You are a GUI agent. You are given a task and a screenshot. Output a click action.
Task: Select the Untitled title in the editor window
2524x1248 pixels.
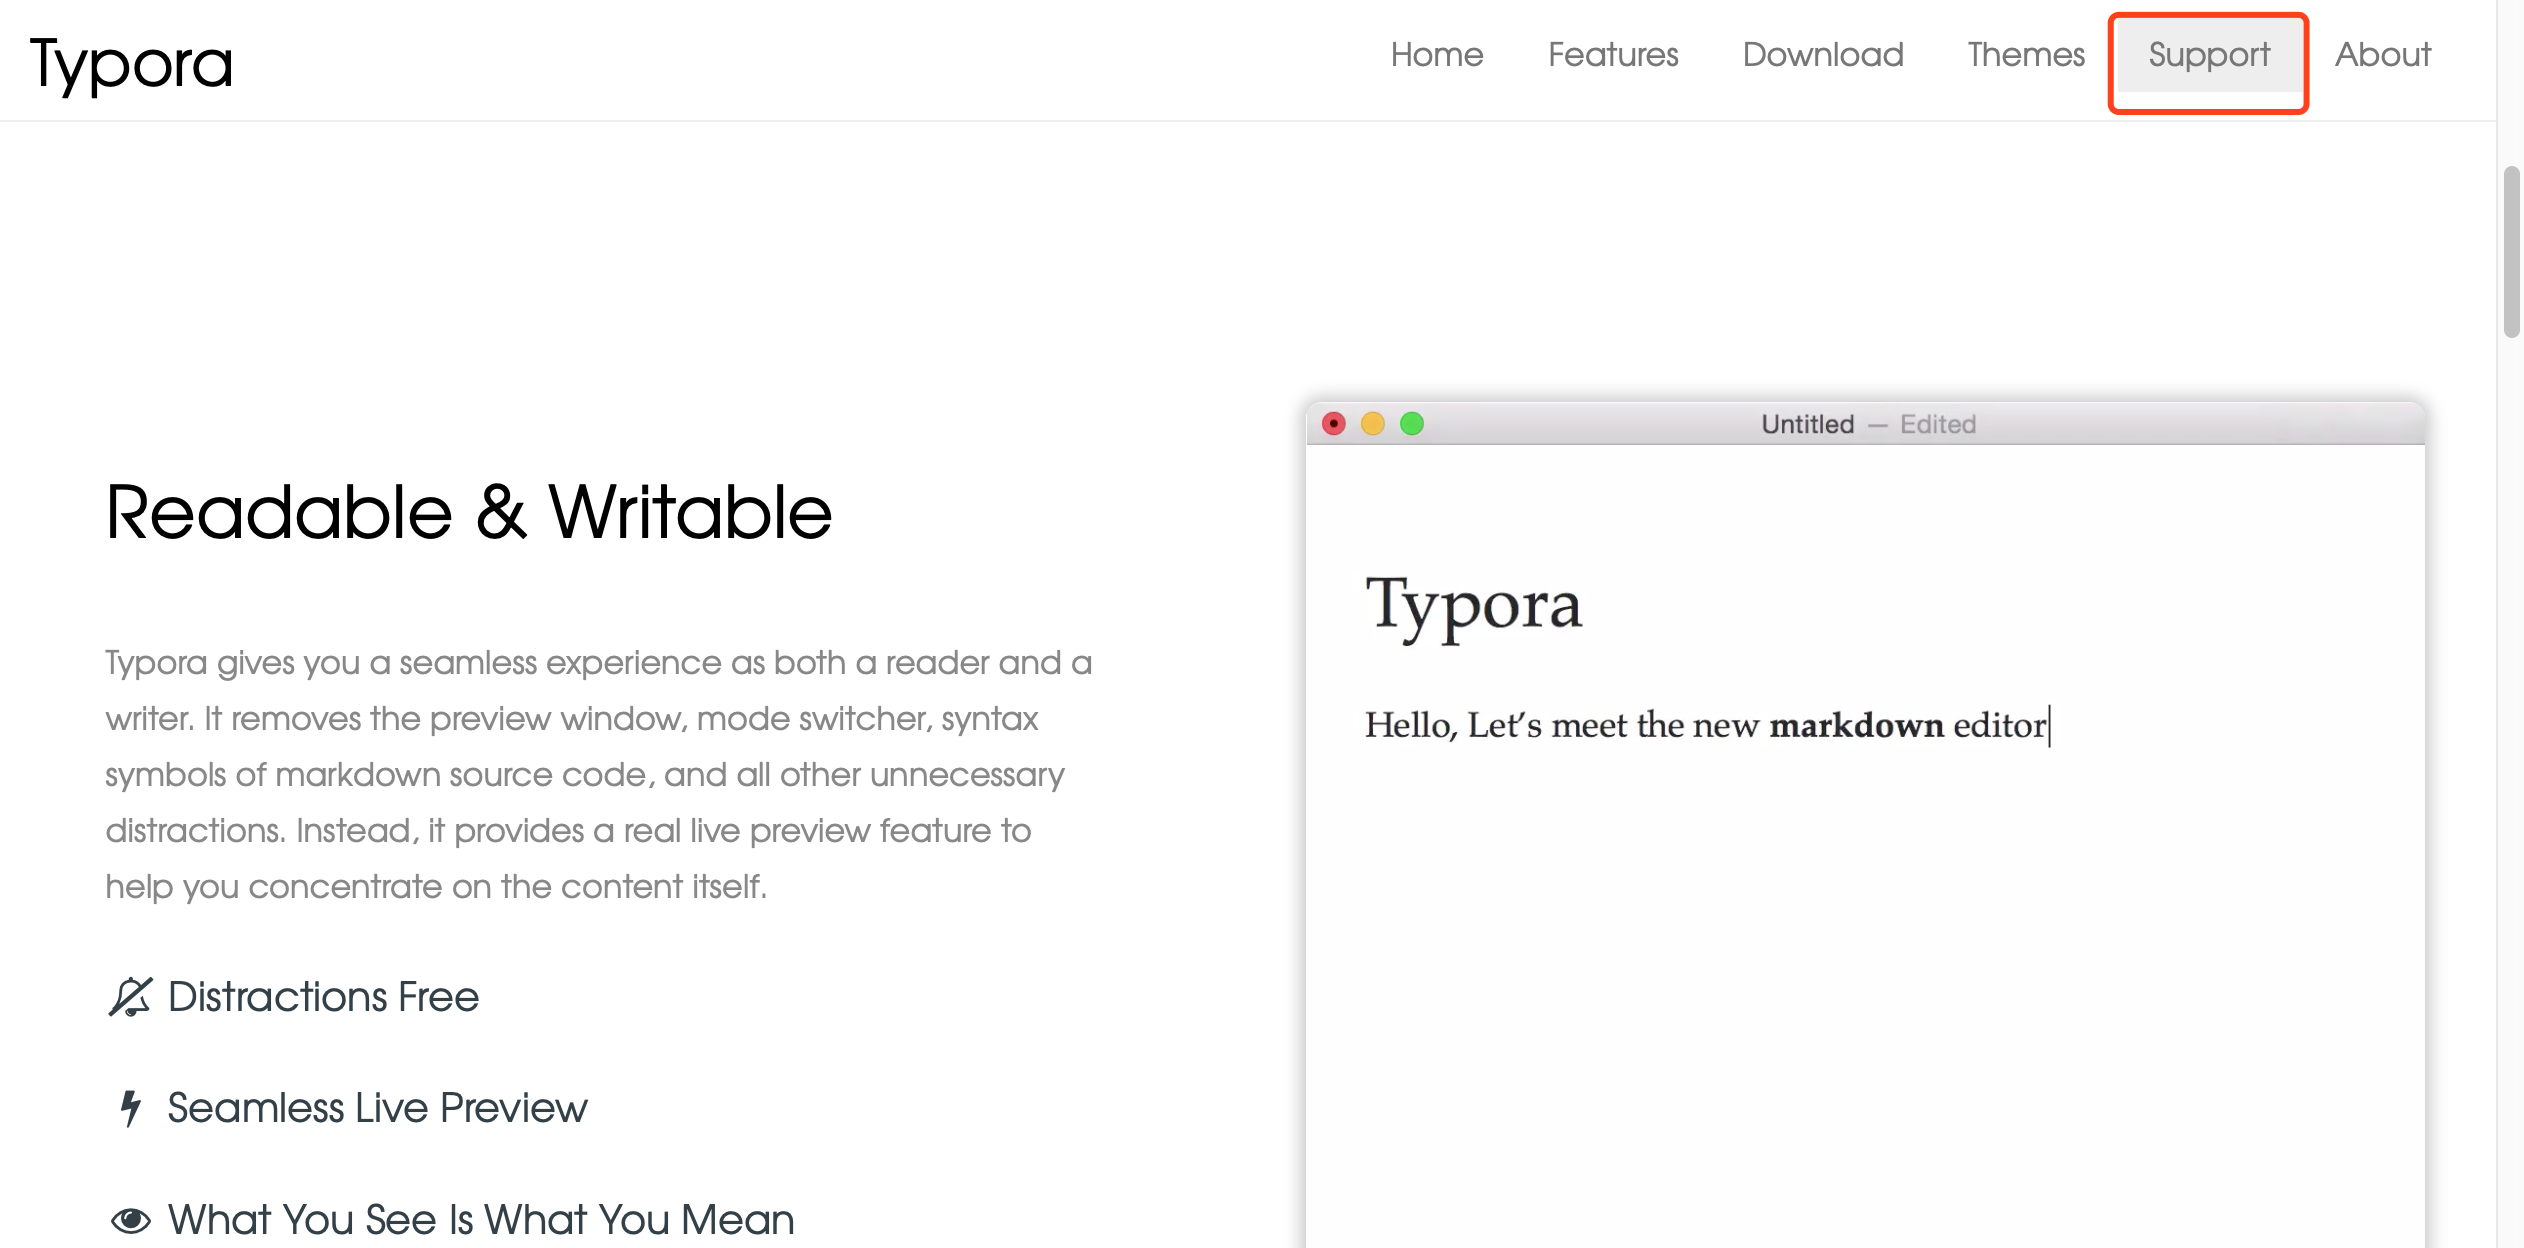click(x=1806, y=423)
